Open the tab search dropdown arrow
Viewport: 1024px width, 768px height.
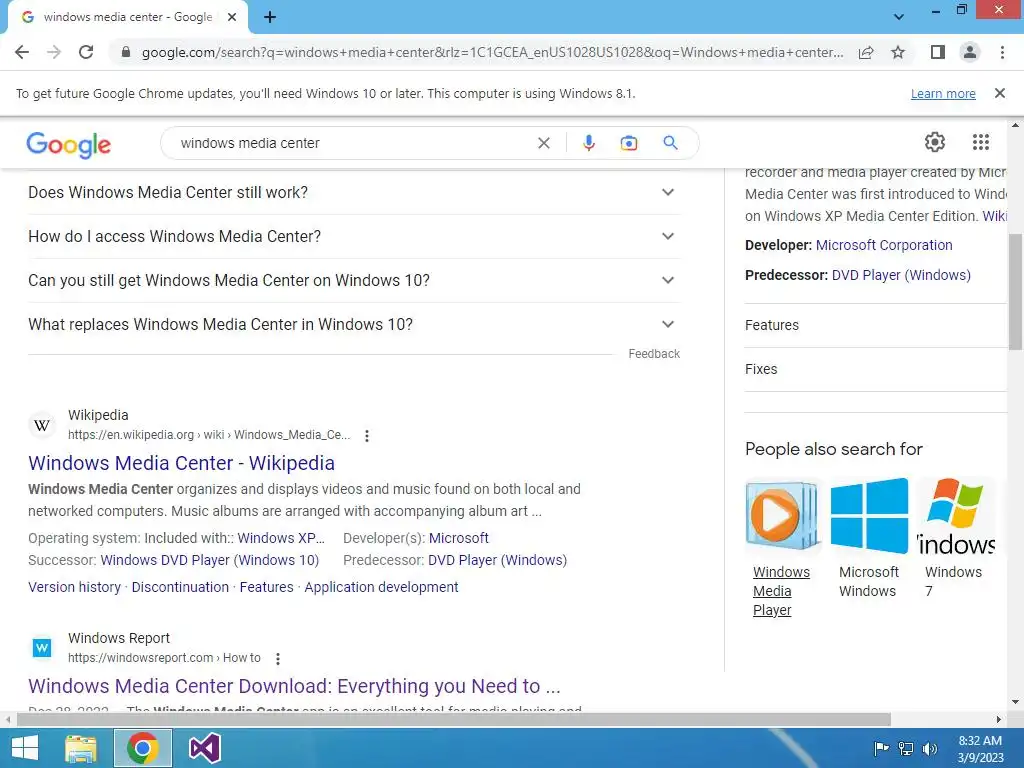(899, 17)
